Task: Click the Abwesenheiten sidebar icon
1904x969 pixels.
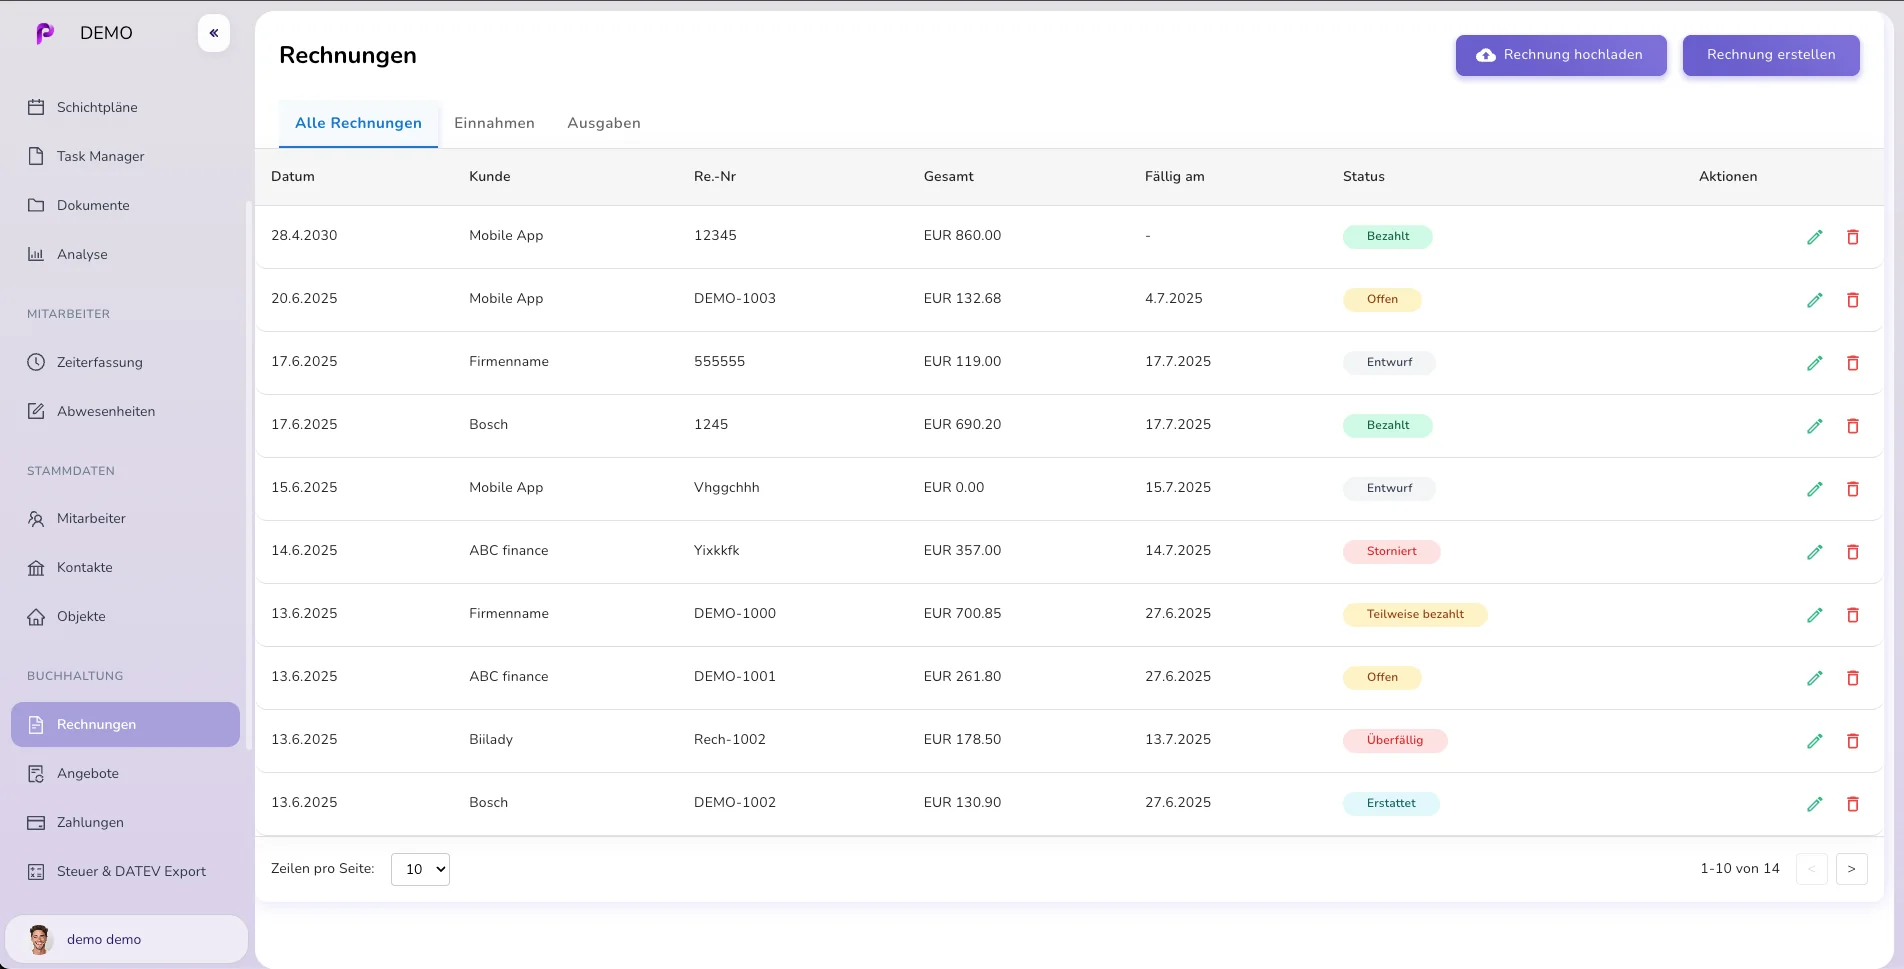Action: pyautogui.click(x=35, y=411)
